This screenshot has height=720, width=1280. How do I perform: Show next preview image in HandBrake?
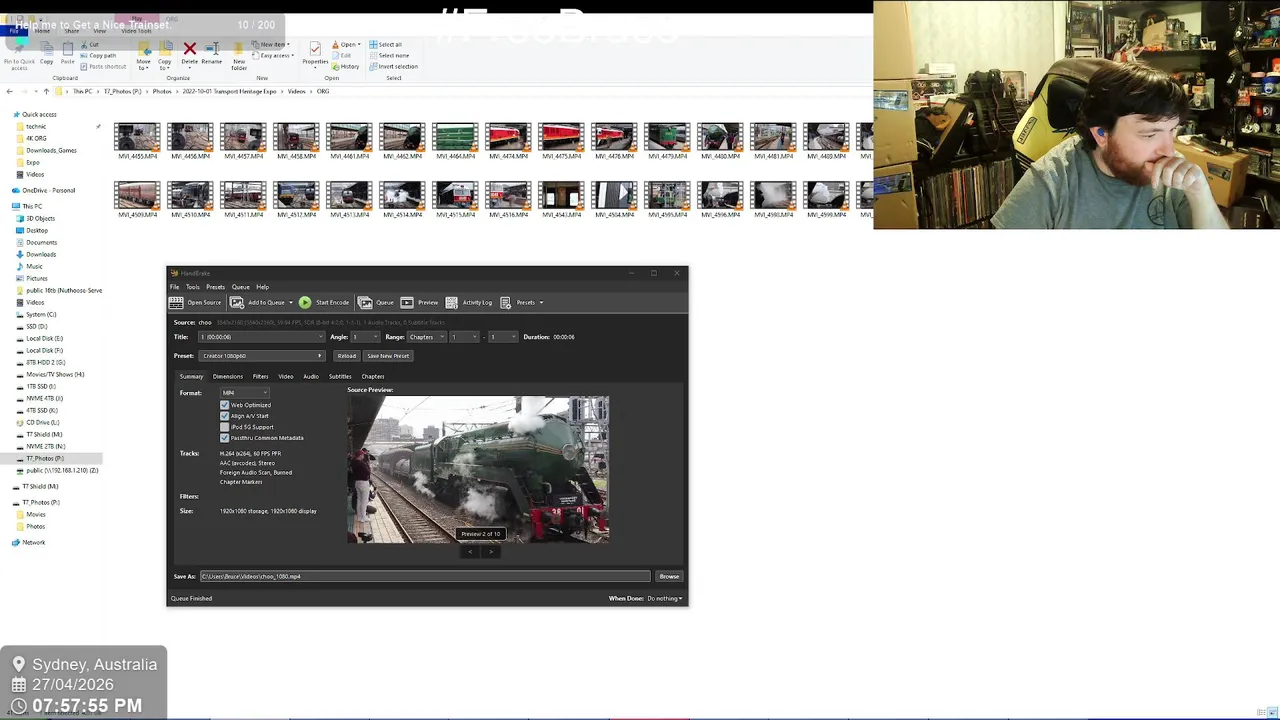pos(490,552)
